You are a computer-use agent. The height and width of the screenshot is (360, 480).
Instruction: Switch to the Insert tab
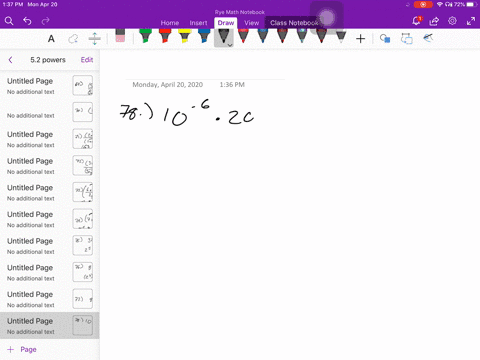(198, 23)
